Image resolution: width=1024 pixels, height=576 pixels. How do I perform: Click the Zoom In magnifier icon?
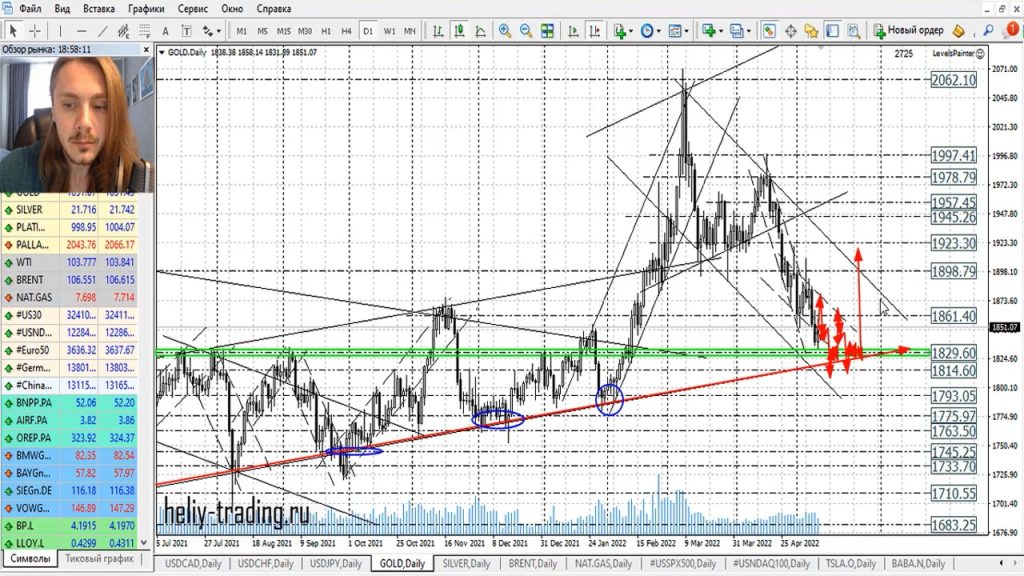pos(505,31)
